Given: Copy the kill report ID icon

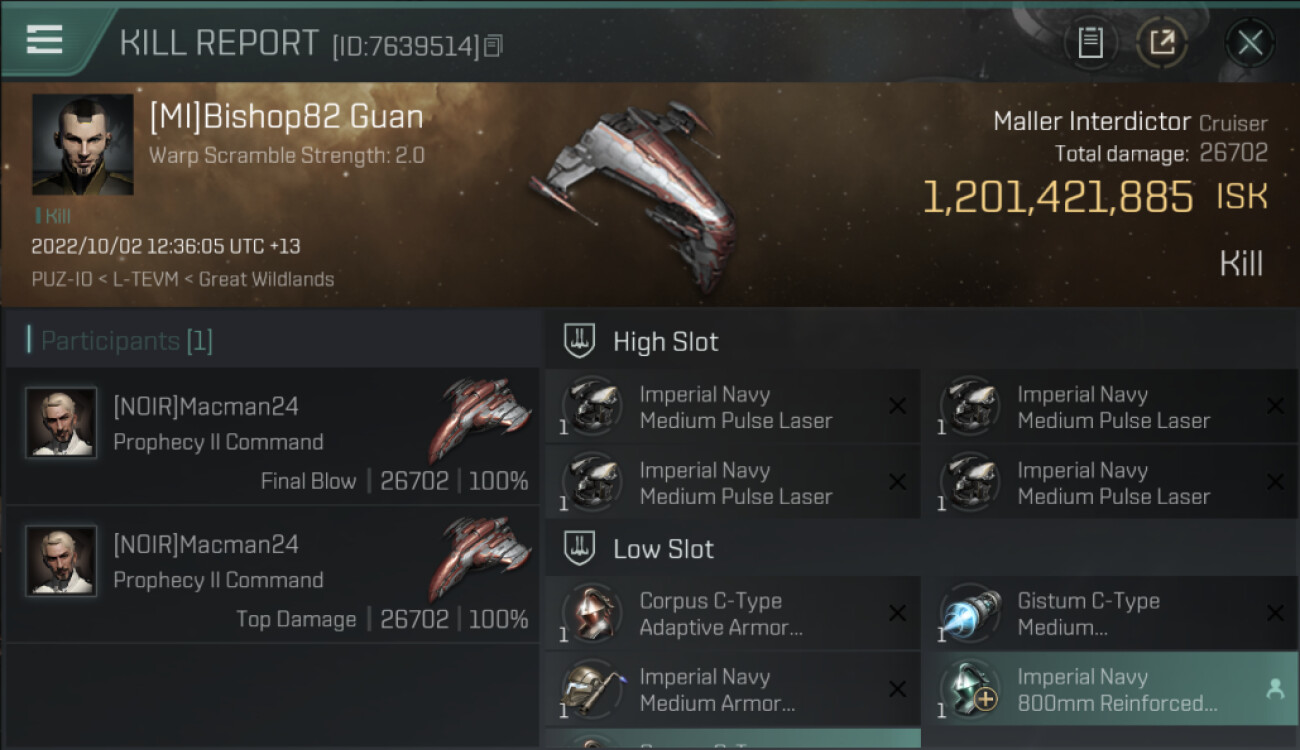Looking at the screenshot, I should (493, 46).
